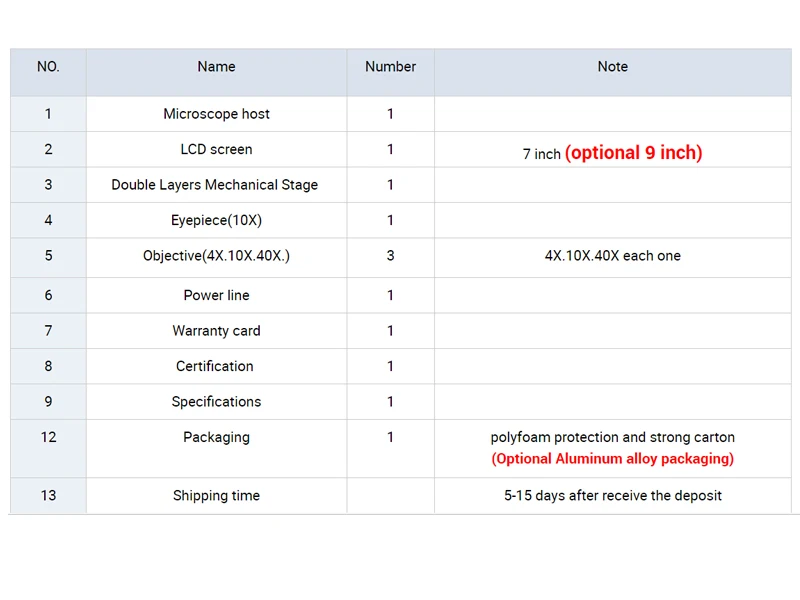800x600 pixels.
Task: Click quantity '1' in Certification row
Action: coord(390,366)
